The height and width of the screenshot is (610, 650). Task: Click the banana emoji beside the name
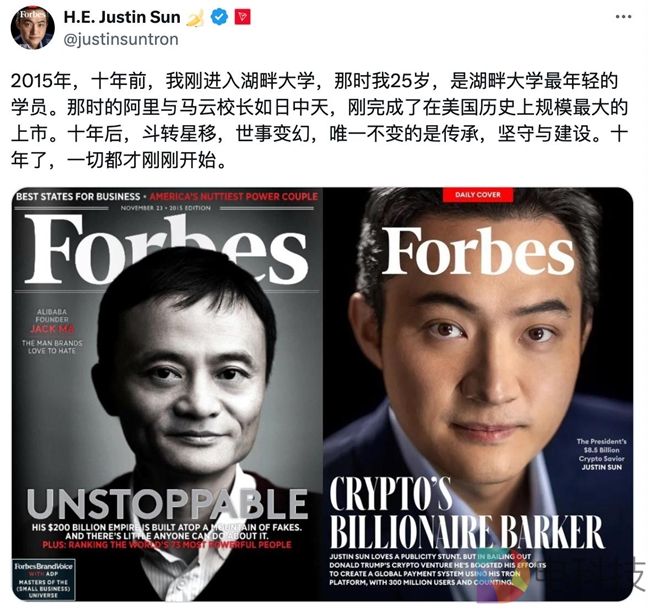[x=196, y=17]
